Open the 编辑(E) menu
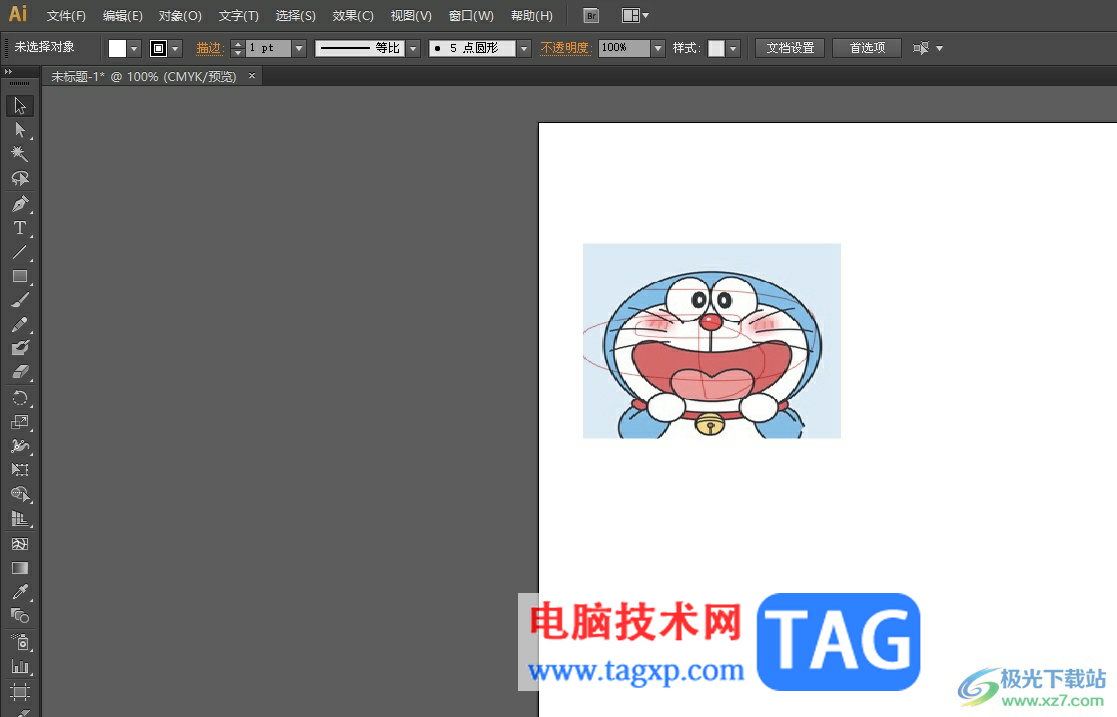This screenshot has height=717, width=1117. (x=123, y=16)
